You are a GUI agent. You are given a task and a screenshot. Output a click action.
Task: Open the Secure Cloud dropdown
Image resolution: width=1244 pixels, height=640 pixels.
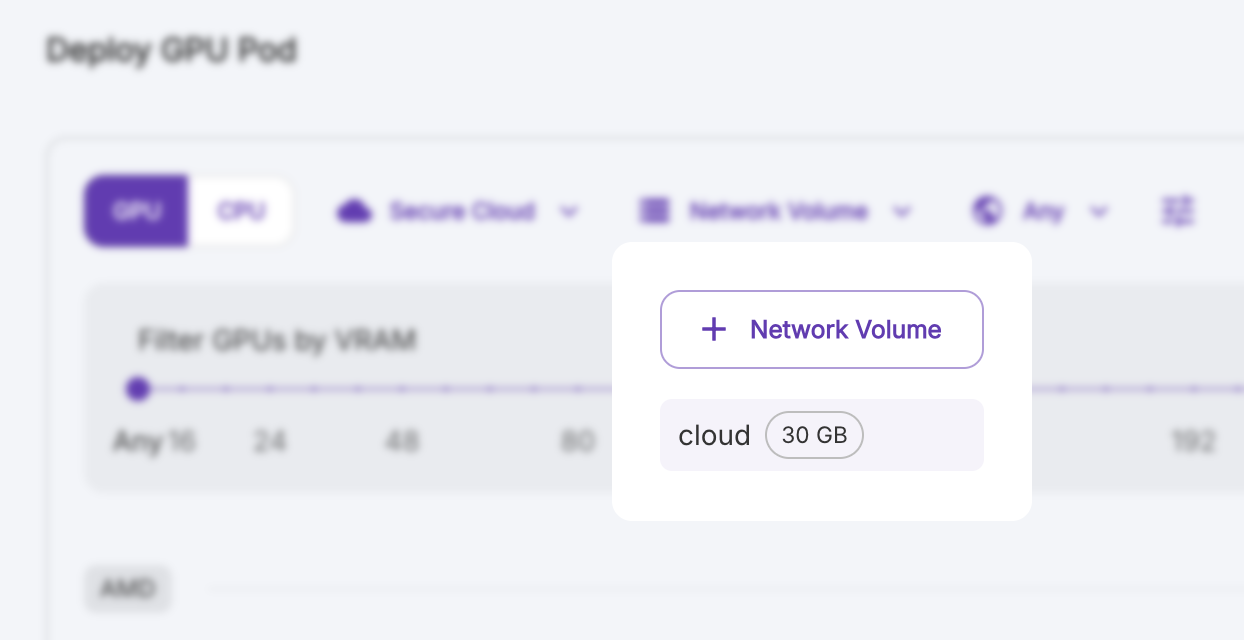pyautogui.click(x=462, y=211)
